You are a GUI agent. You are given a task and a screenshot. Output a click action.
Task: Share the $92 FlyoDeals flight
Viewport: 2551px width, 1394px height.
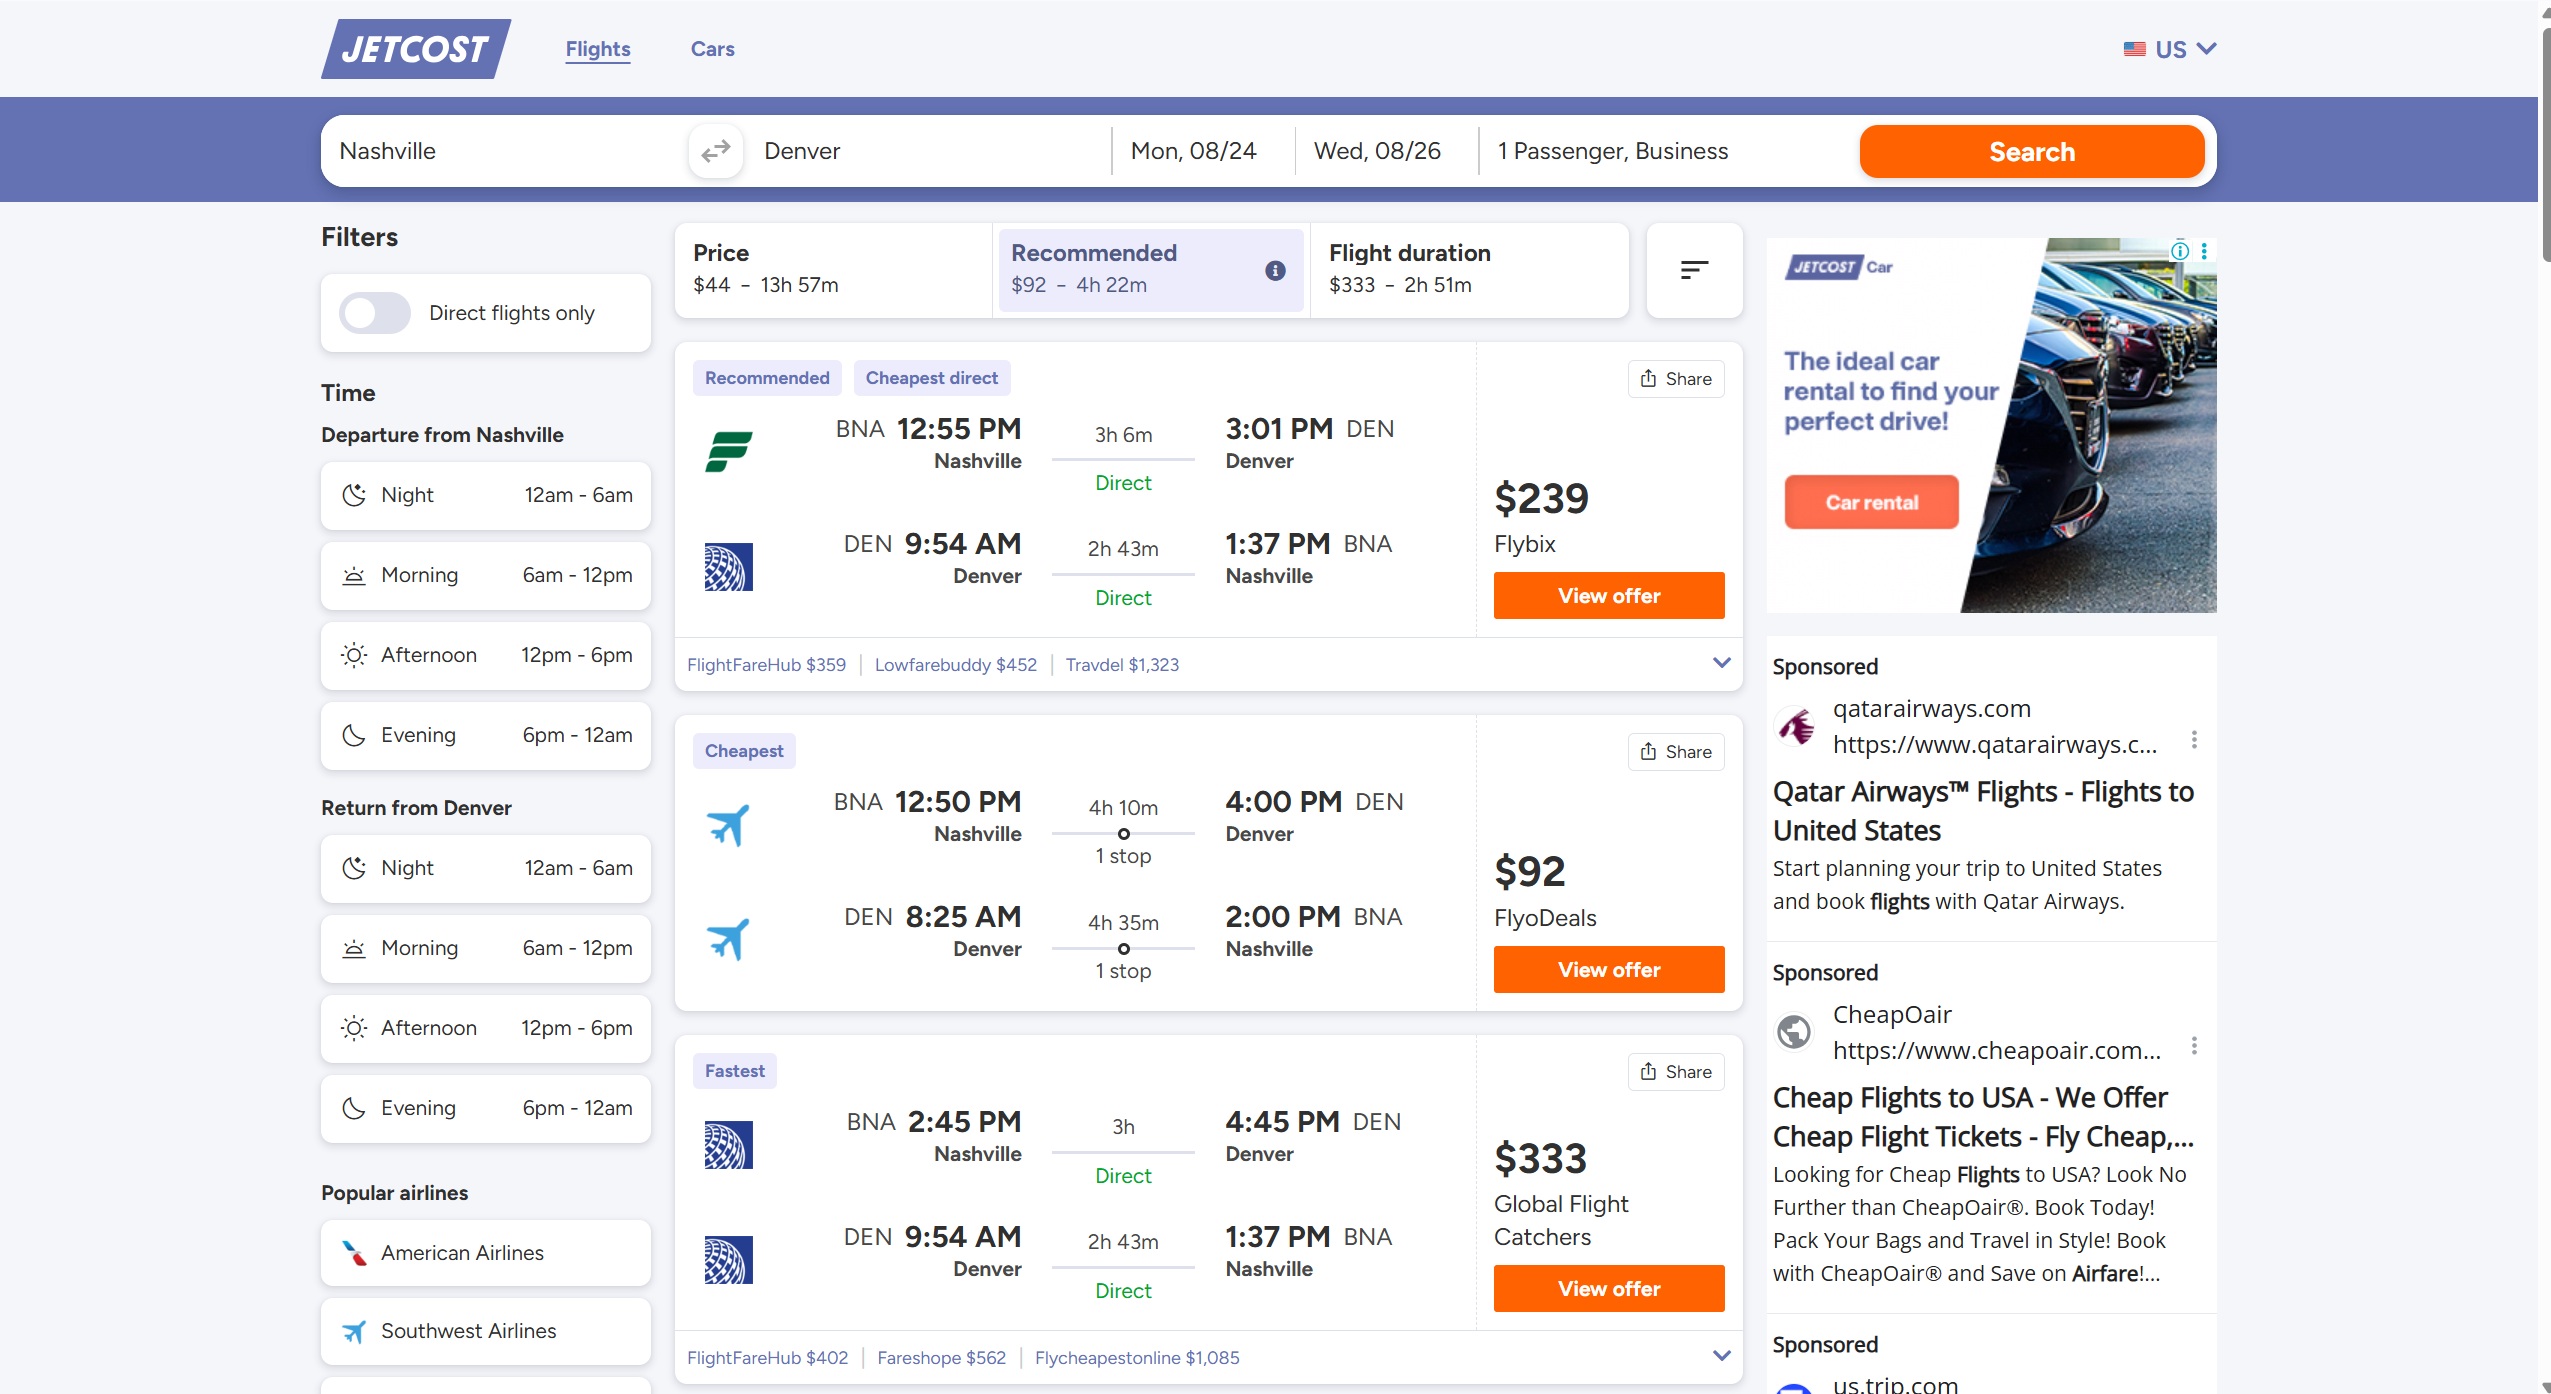click(x=1676, y=752)
